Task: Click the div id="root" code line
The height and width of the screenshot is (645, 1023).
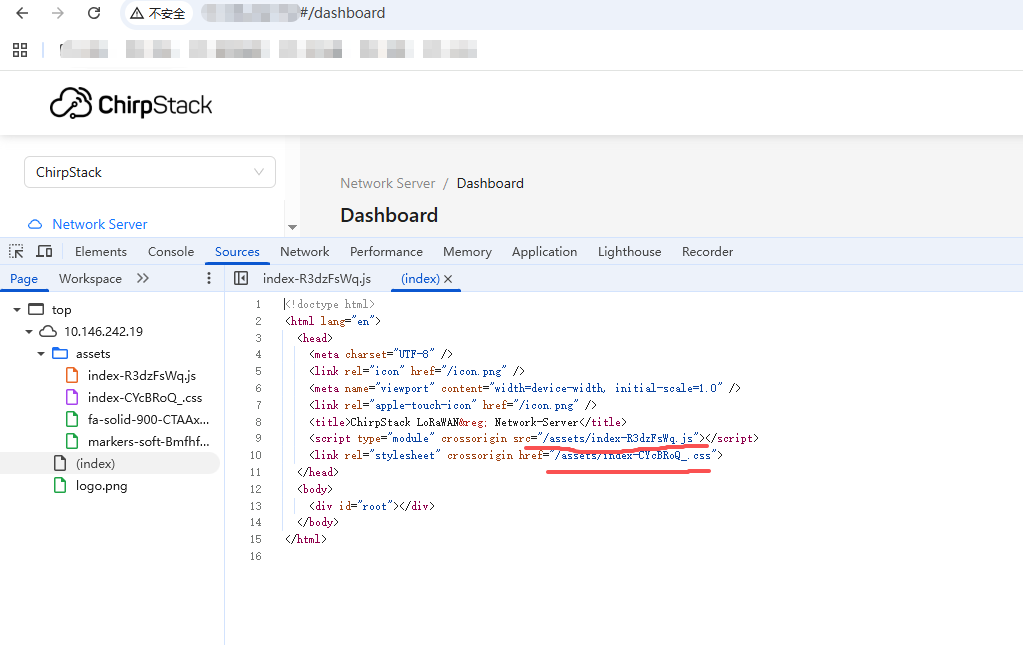Action: point(372,506)
